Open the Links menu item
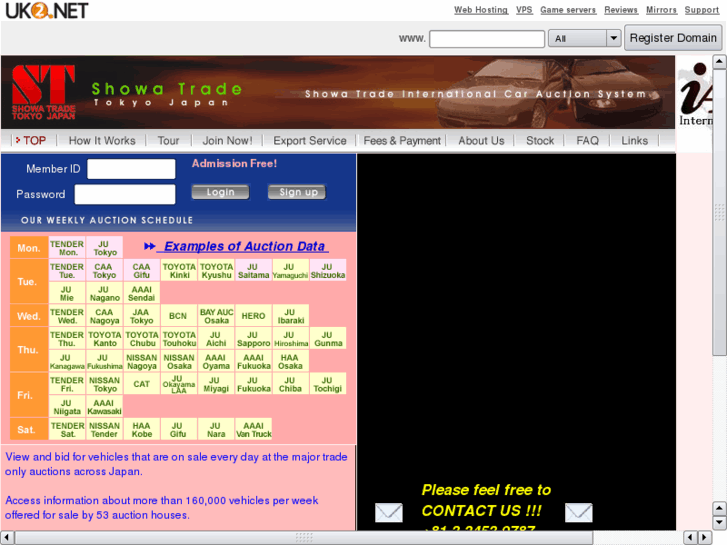Image resolution: width=727 pixels, height=545 pixels. click(x=634, y=141)
